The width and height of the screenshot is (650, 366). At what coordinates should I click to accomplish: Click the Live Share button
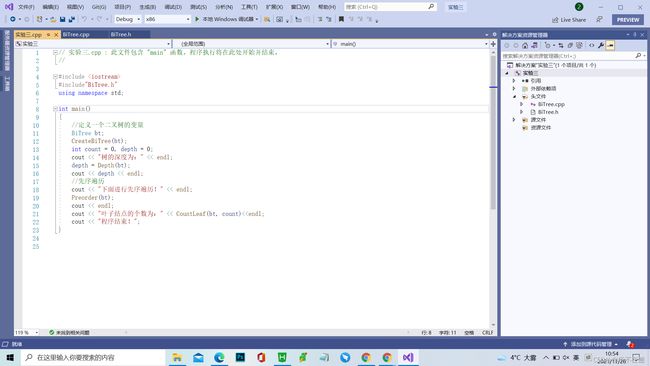[x=569, y=19]
